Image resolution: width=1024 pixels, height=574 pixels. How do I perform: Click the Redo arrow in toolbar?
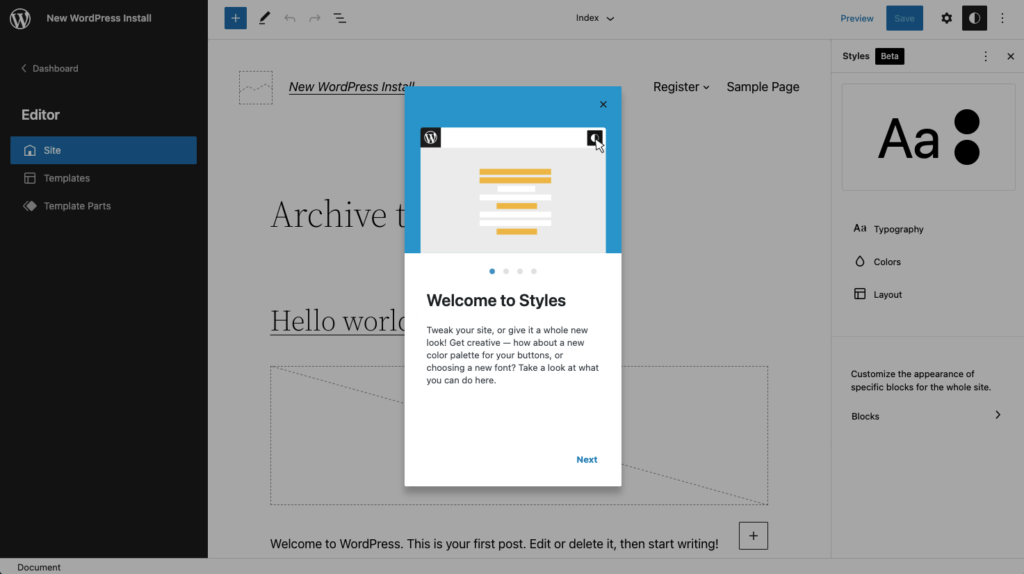coord(315,18)
